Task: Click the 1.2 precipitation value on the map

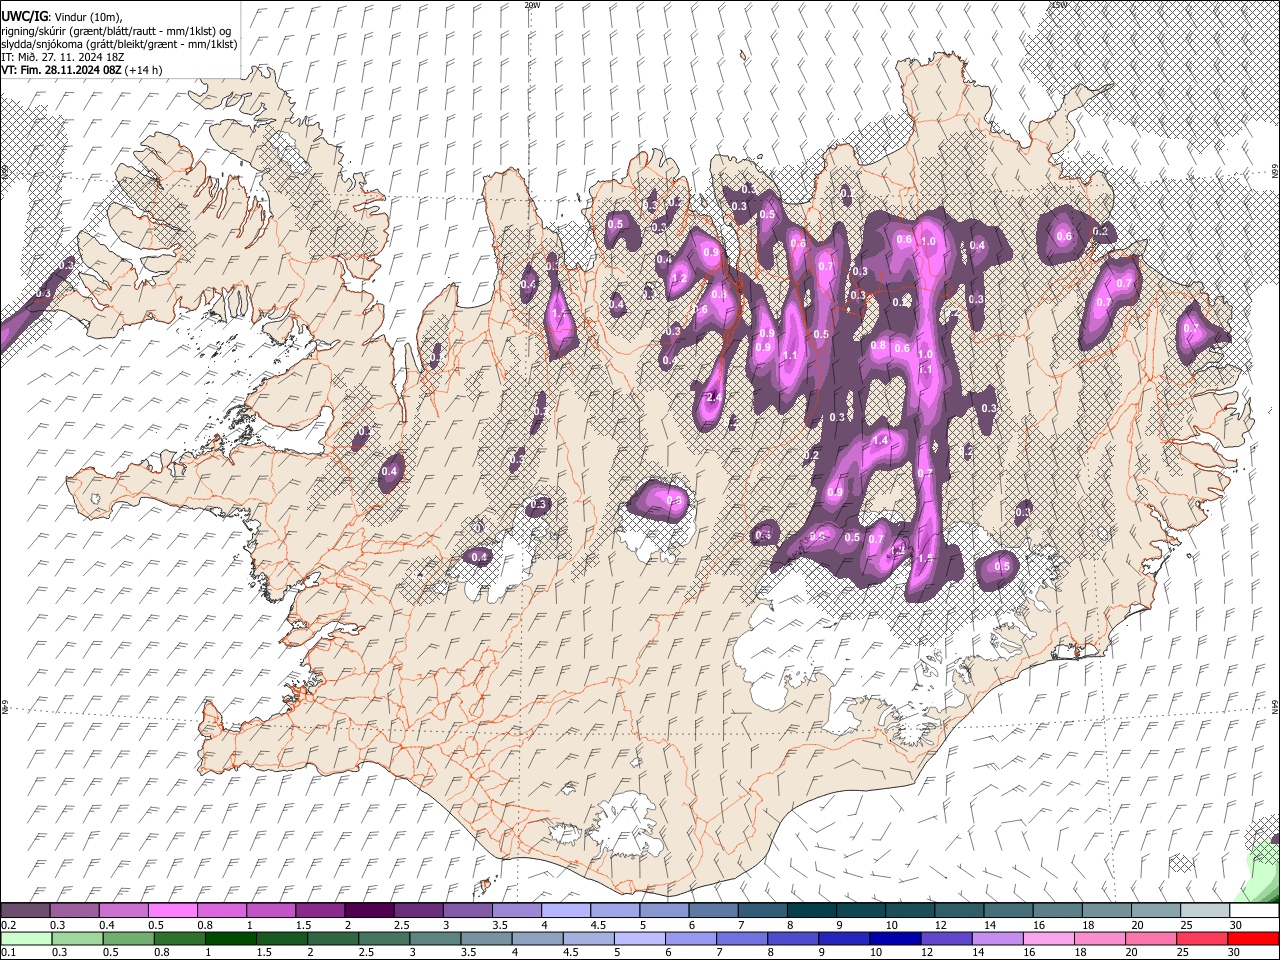Action: point(679,278)
